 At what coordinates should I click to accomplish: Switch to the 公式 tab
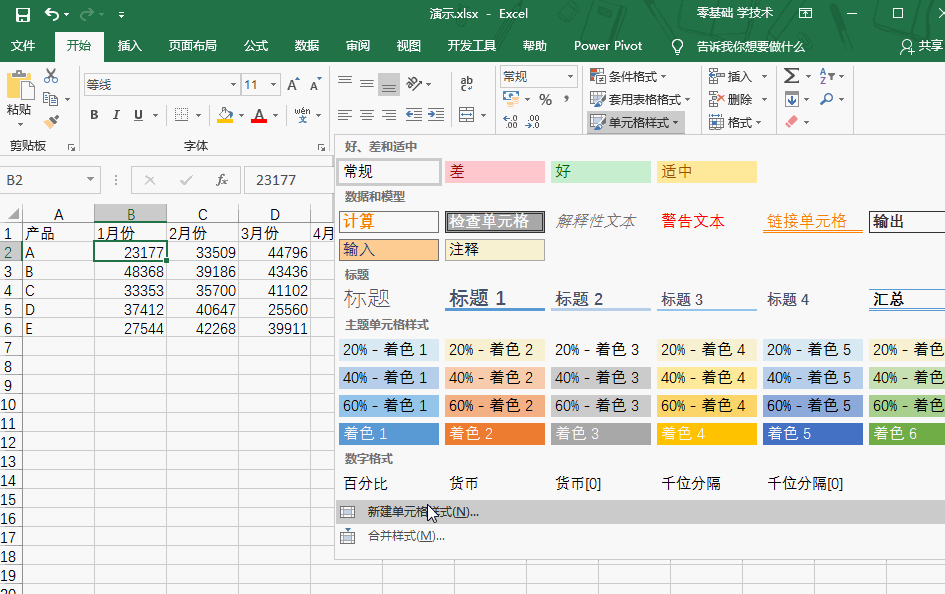[x=256, y=46]
